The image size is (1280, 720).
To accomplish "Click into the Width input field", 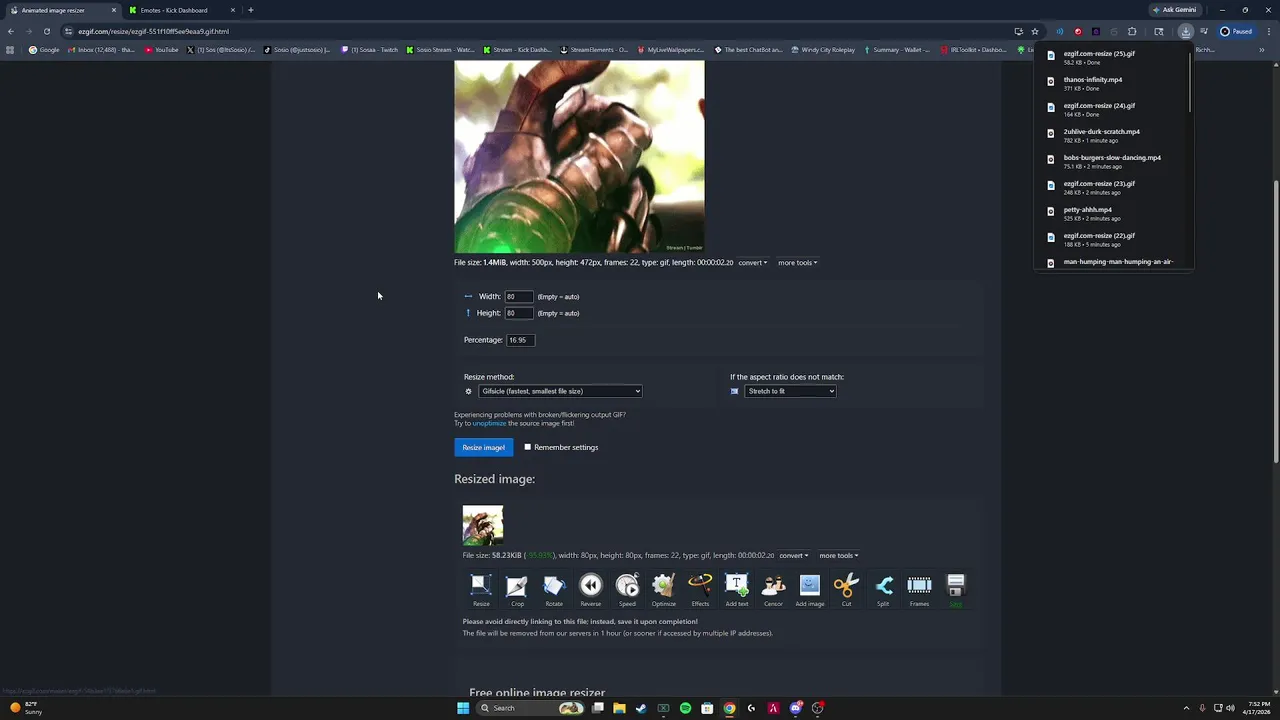I will pyautogui.click(x=518, y=296).
